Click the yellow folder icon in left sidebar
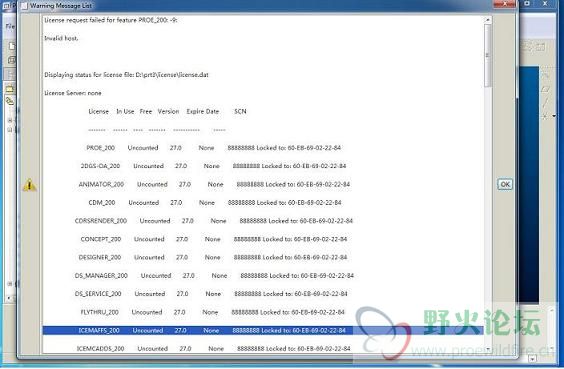 click(10, 87)
